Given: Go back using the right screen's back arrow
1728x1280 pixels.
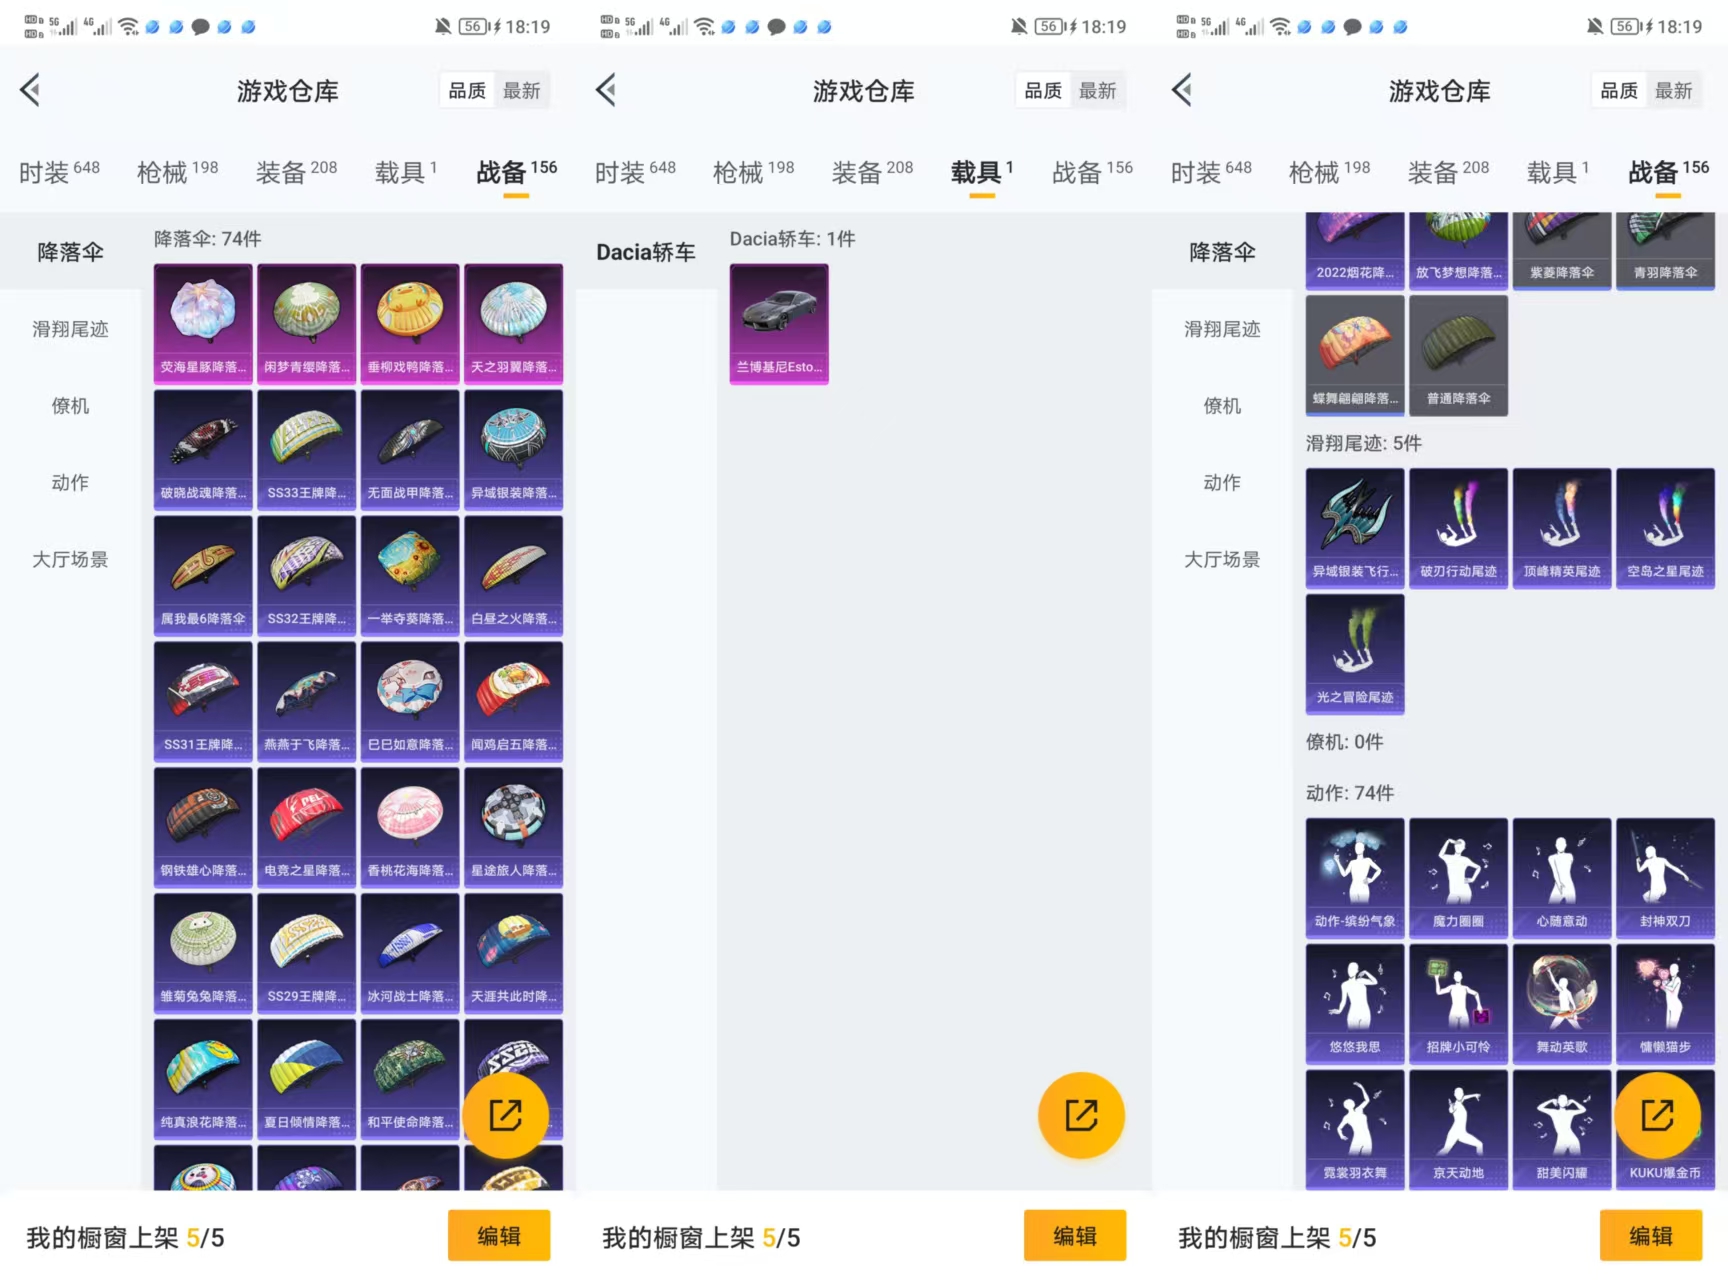Looking at the screenshot, I should (1182, 90).
